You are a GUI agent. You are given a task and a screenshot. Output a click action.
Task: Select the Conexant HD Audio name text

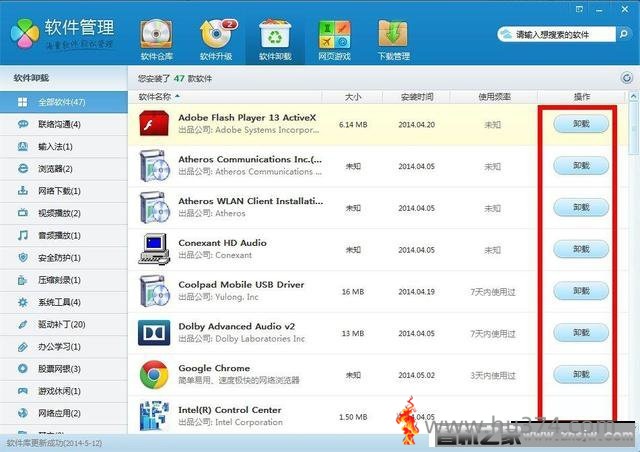tap(222, 243)
